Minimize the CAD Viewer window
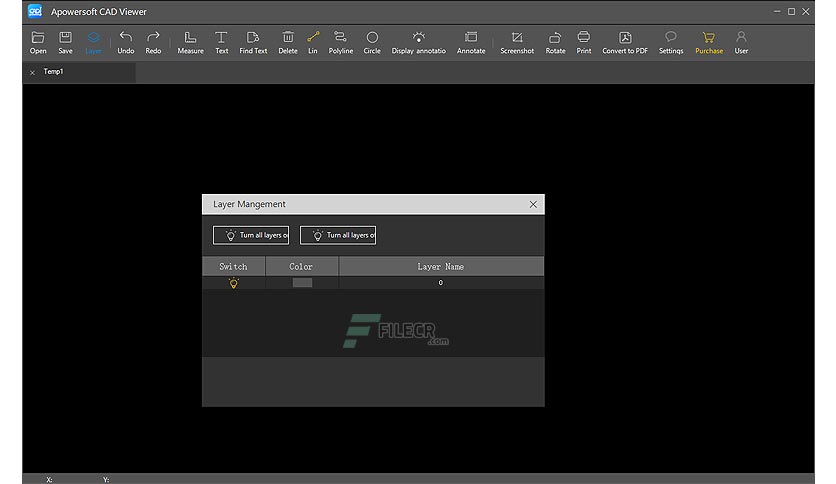This screenshot has height=484, width=836. tap(777, 11)
